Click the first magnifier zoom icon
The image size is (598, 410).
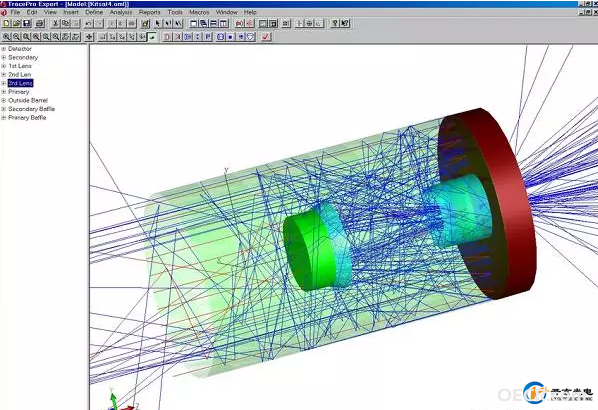pos(6,37)
